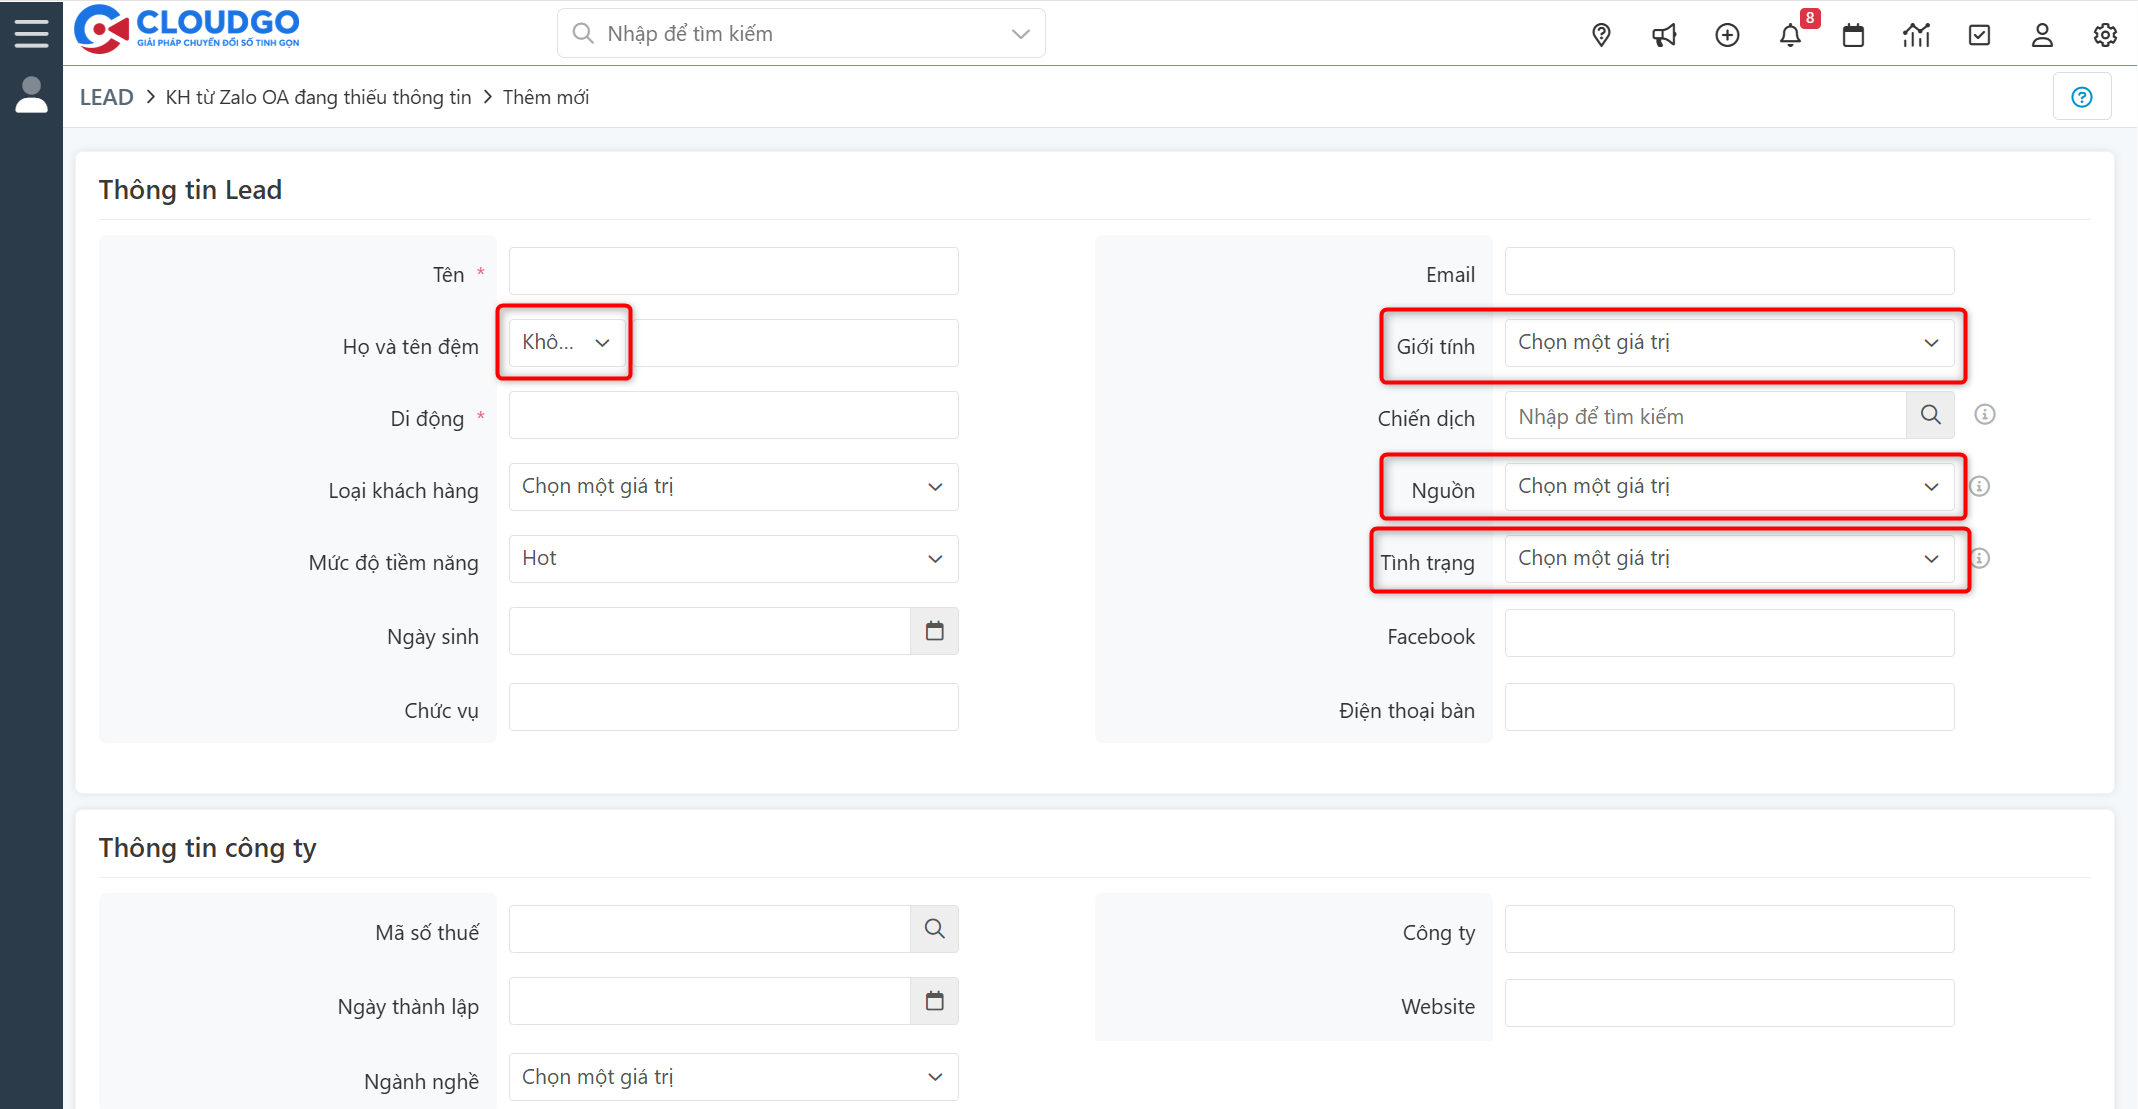This screenshot has width=2138, height=1109.
Task: Click the task checklist icon
Action: tap(1979, 35)
